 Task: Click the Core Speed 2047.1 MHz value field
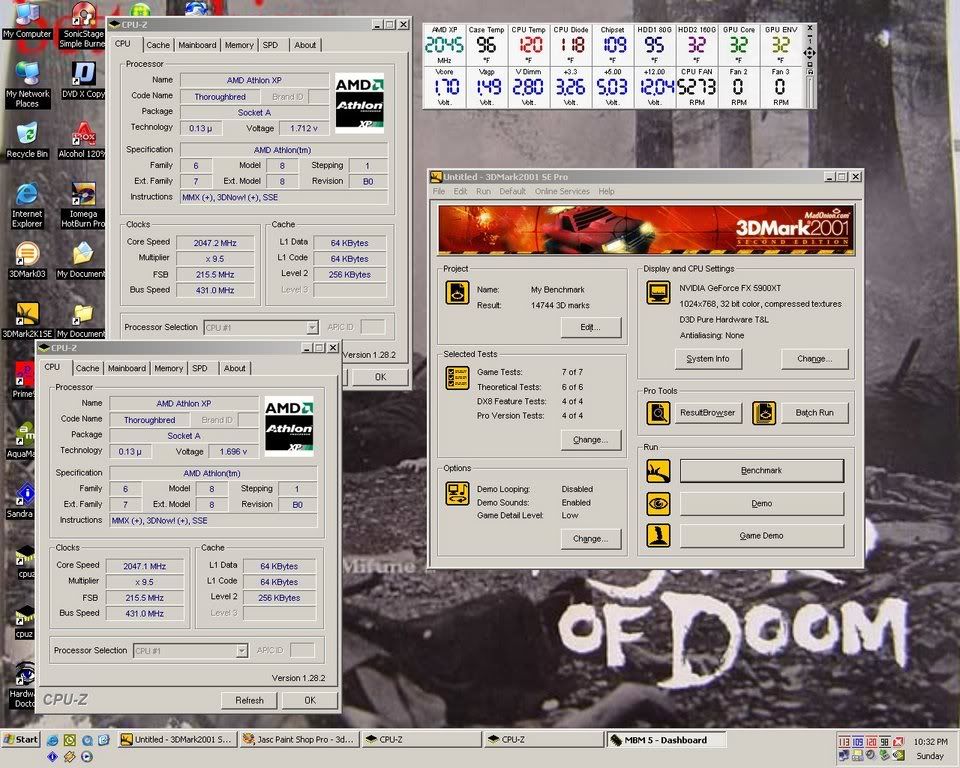click(x=144, y=567)
